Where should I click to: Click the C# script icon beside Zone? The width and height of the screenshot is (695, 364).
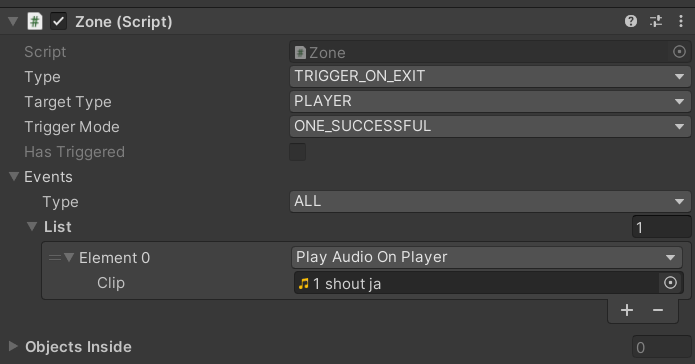point(35,21)
